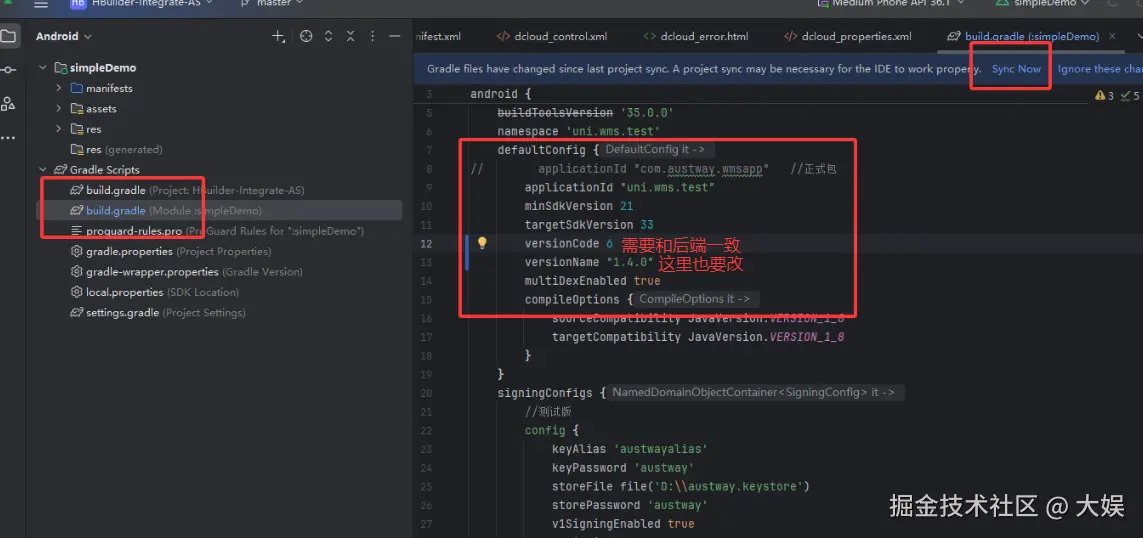Viewport: 1143px width, 538px height.
Task: Open the Android project view dropdown
Action: pos(64,36)
